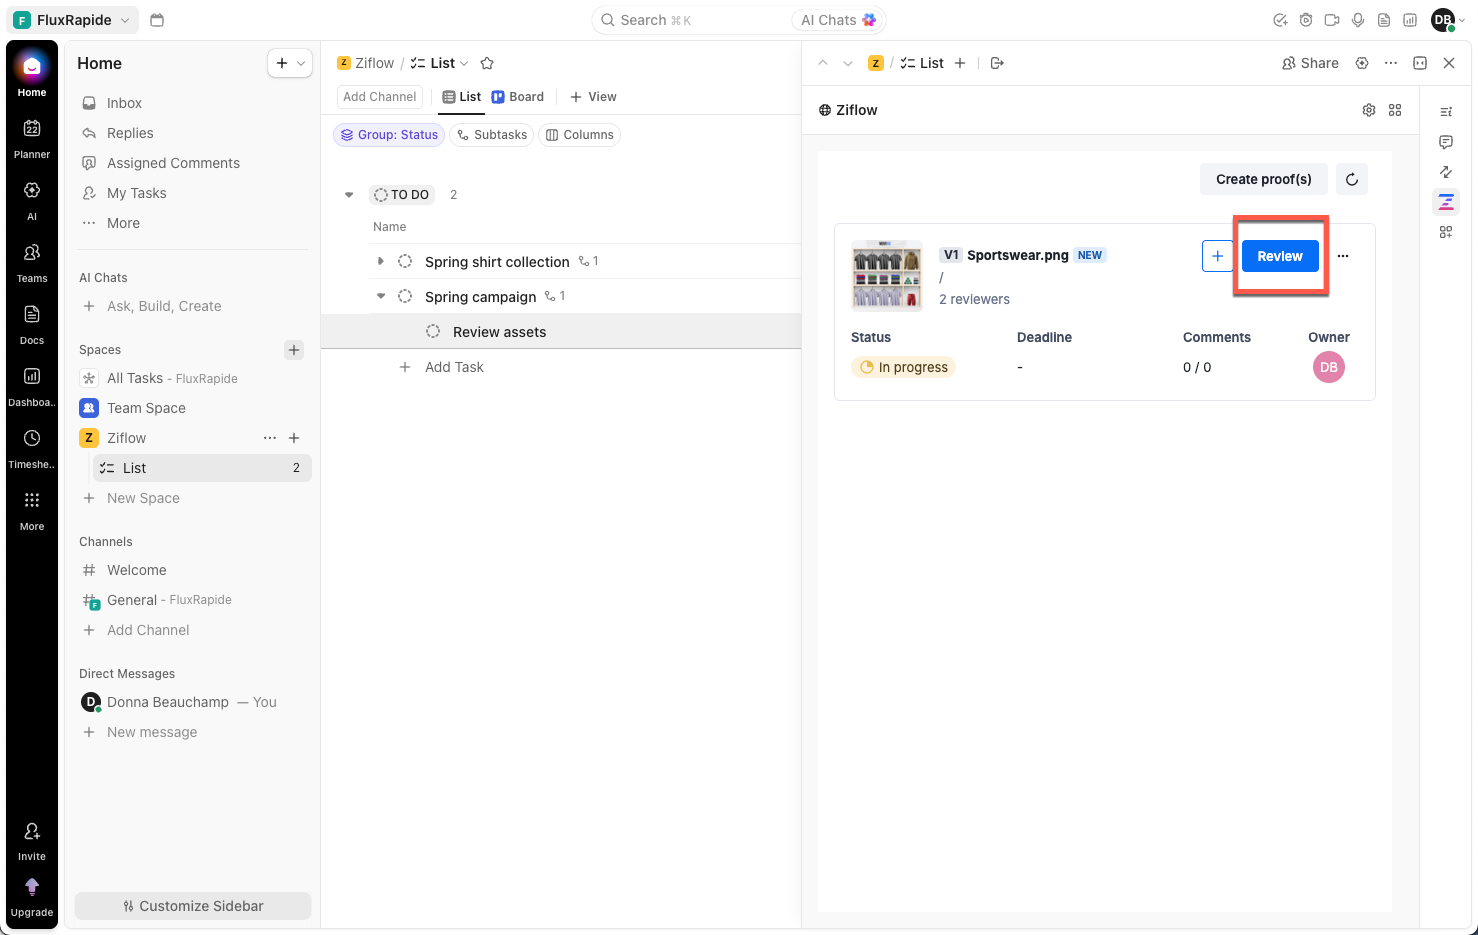Expand More items under My Tasks
Viewport: 1478px width, 935px height.
[x=123, y=223]
